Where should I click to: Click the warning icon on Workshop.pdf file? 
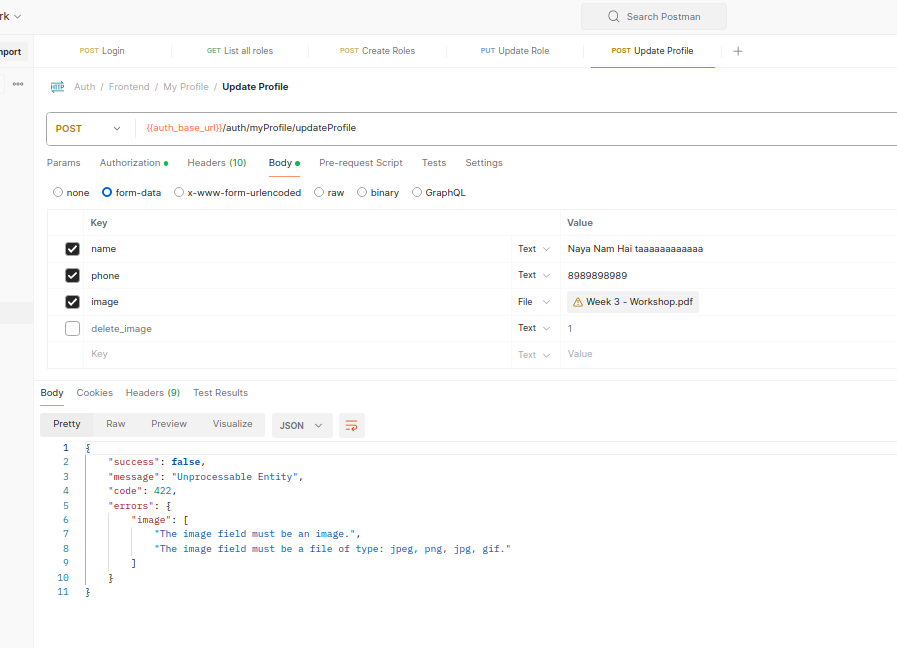pos(578,302)
